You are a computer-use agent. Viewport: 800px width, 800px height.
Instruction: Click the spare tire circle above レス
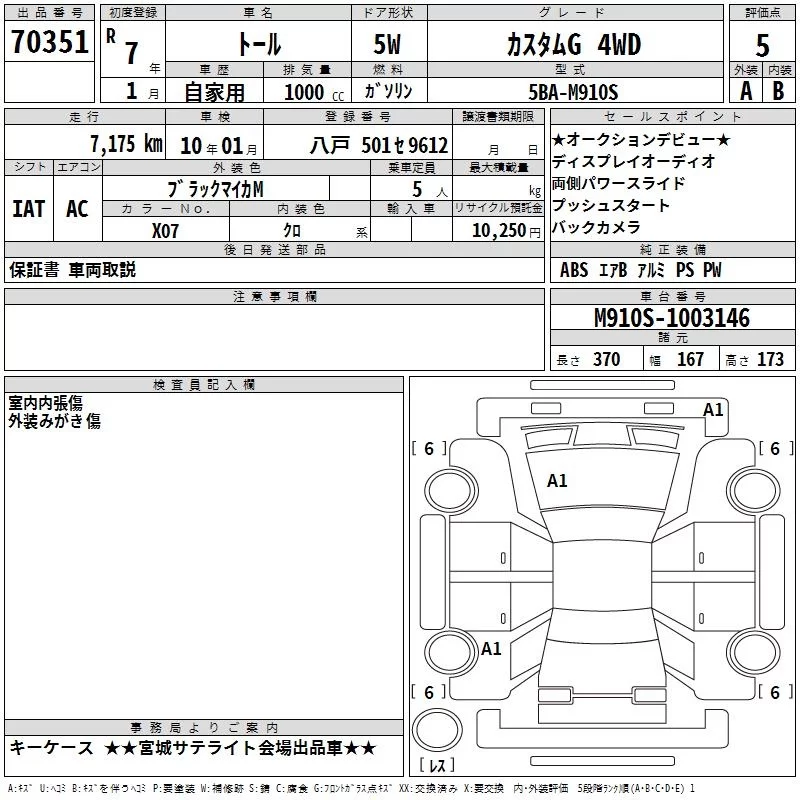(437, 730)
